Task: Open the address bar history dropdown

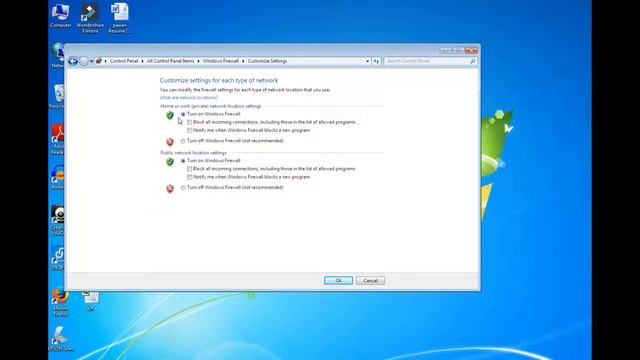Action: [x=367, y=61]
